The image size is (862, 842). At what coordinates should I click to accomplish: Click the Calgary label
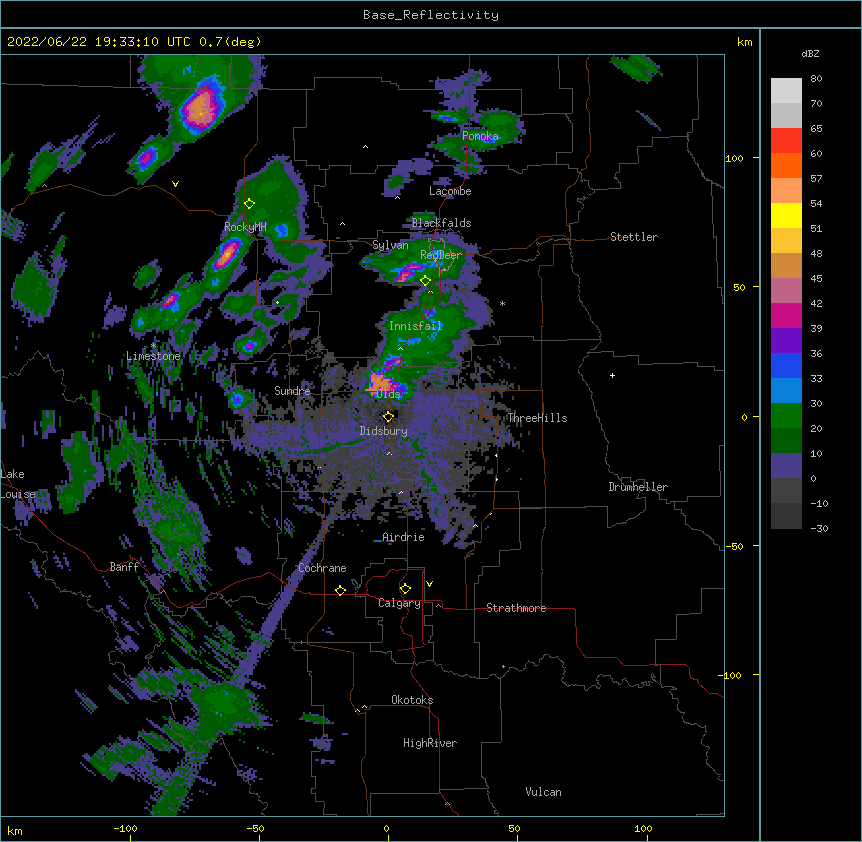(399, 603)
